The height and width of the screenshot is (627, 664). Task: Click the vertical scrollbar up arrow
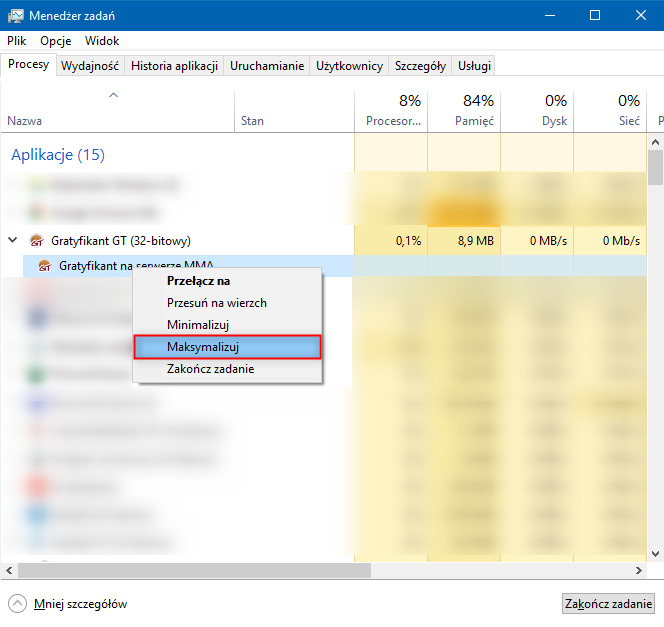click(x=655, y=142)
